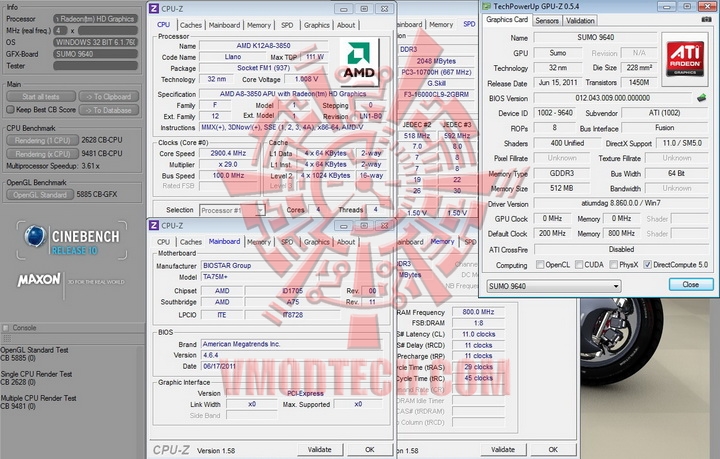Click GPU-Z Driver Version value

[x=621, y=203]
